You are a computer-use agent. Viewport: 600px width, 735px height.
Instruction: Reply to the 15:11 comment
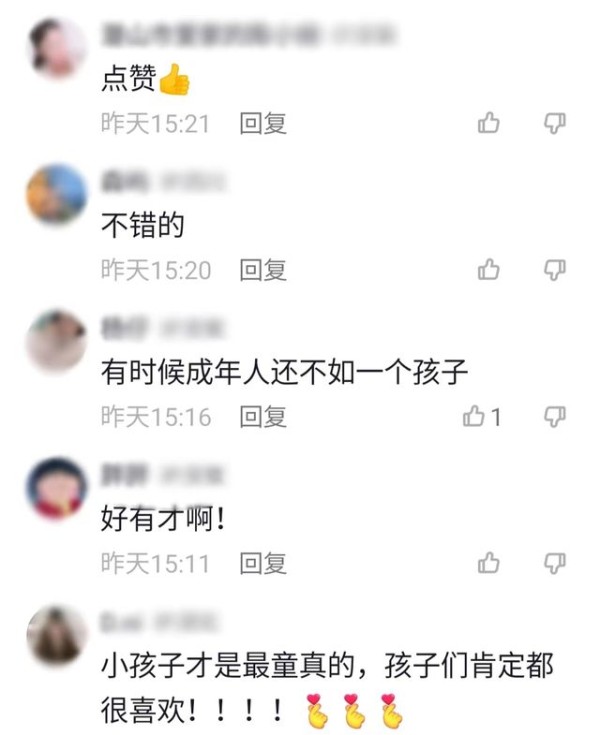click(x=263, y=563)
